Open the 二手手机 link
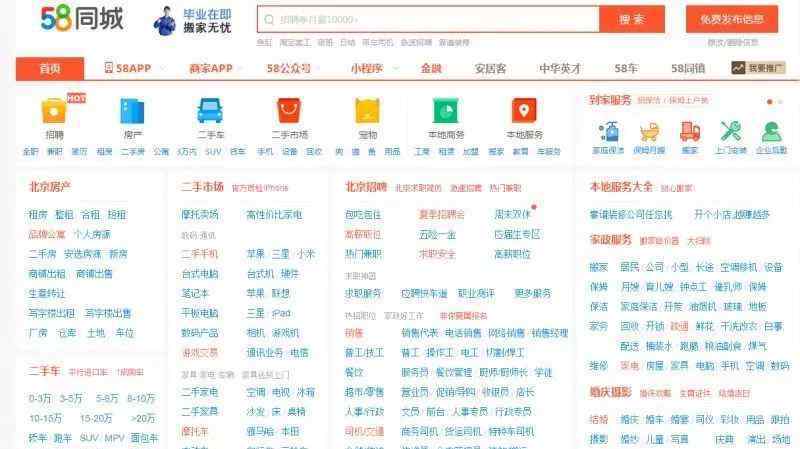Screen dimensions: 800x449 (x=199, y=254)
